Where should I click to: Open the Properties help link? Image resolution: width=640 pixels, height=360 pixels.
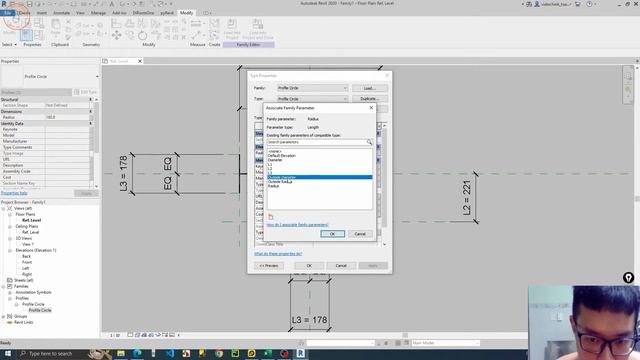coord(14,193)
